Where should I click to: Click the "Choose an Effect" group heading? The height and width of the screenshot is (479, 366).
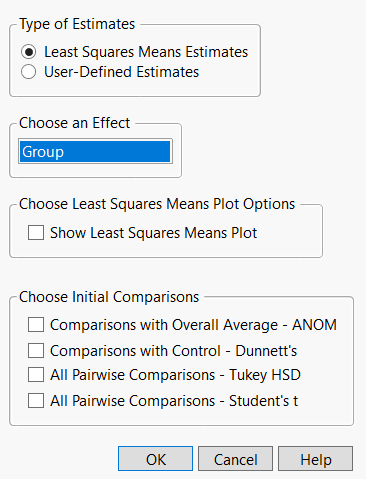pyautogui.click(x=75, y=123)
